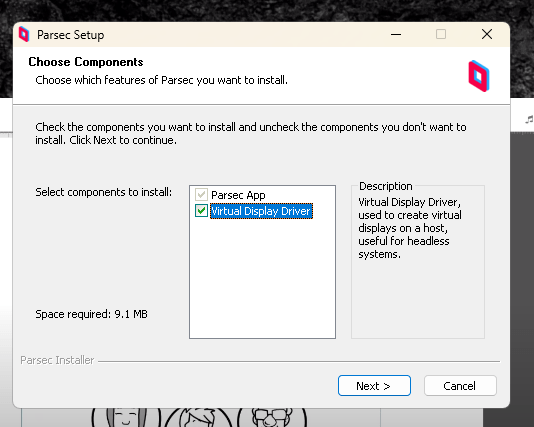The width and height of the screenshot is (534, 427).
Task: Click the 'Space required: 9.1 MB' text
Action: coord(91,314)
